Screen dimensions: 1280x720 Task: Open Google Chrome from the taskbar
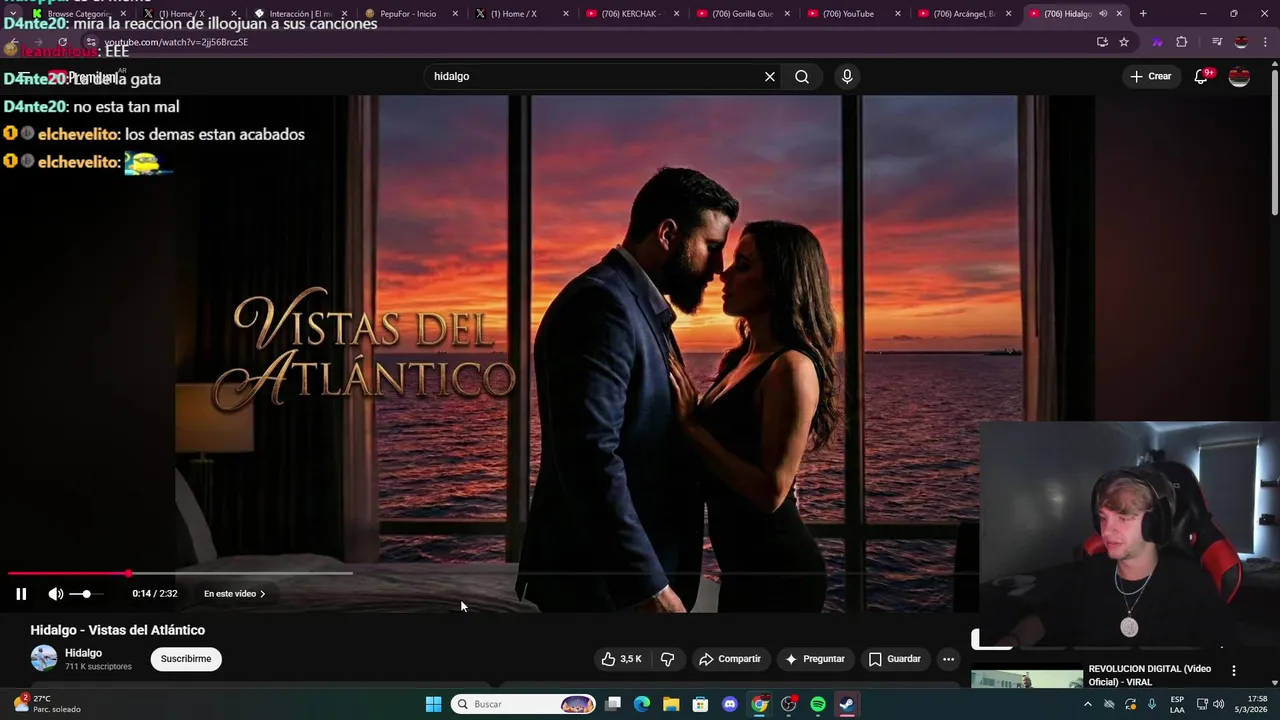760,704
